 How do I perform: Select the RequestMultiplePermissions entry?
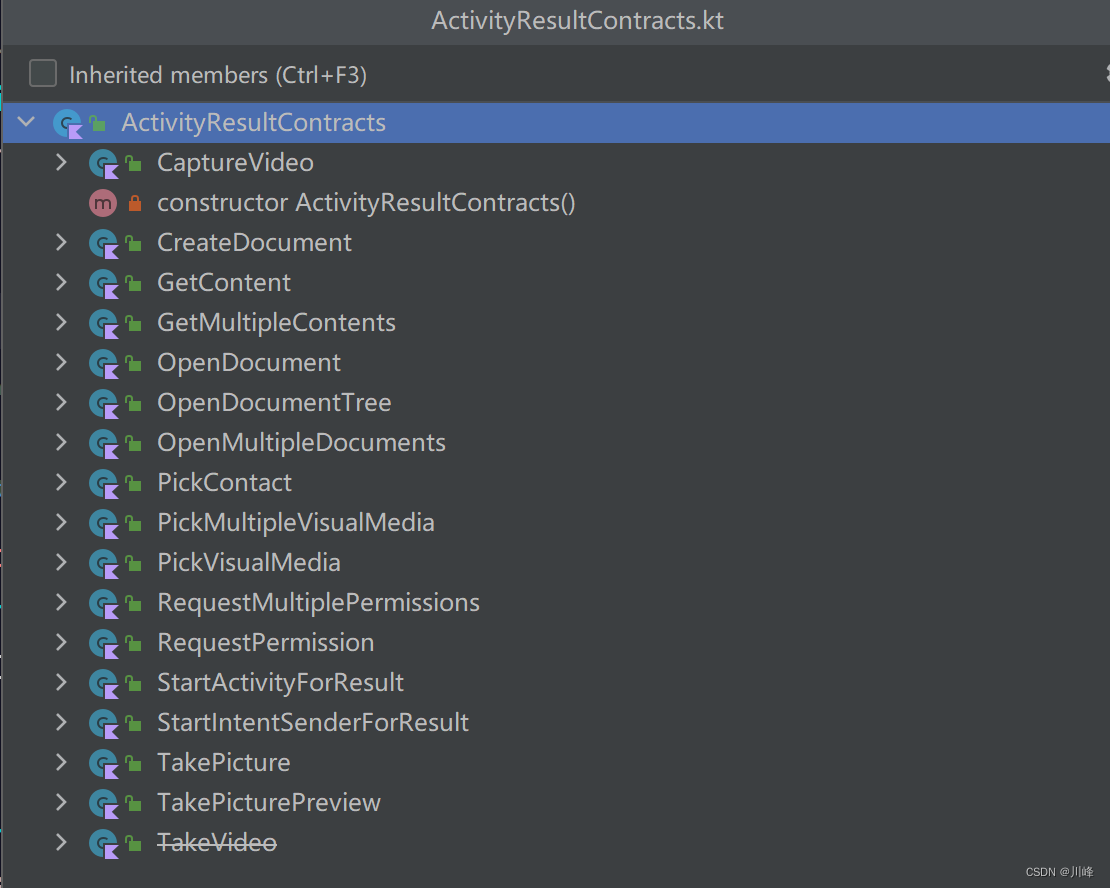pos(318,602)
